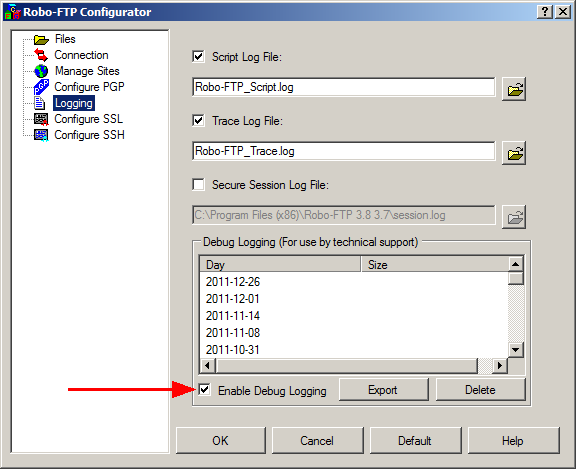Select the Logging tree item
Viewport: 576px width, 469px height.
pos(74,103)
